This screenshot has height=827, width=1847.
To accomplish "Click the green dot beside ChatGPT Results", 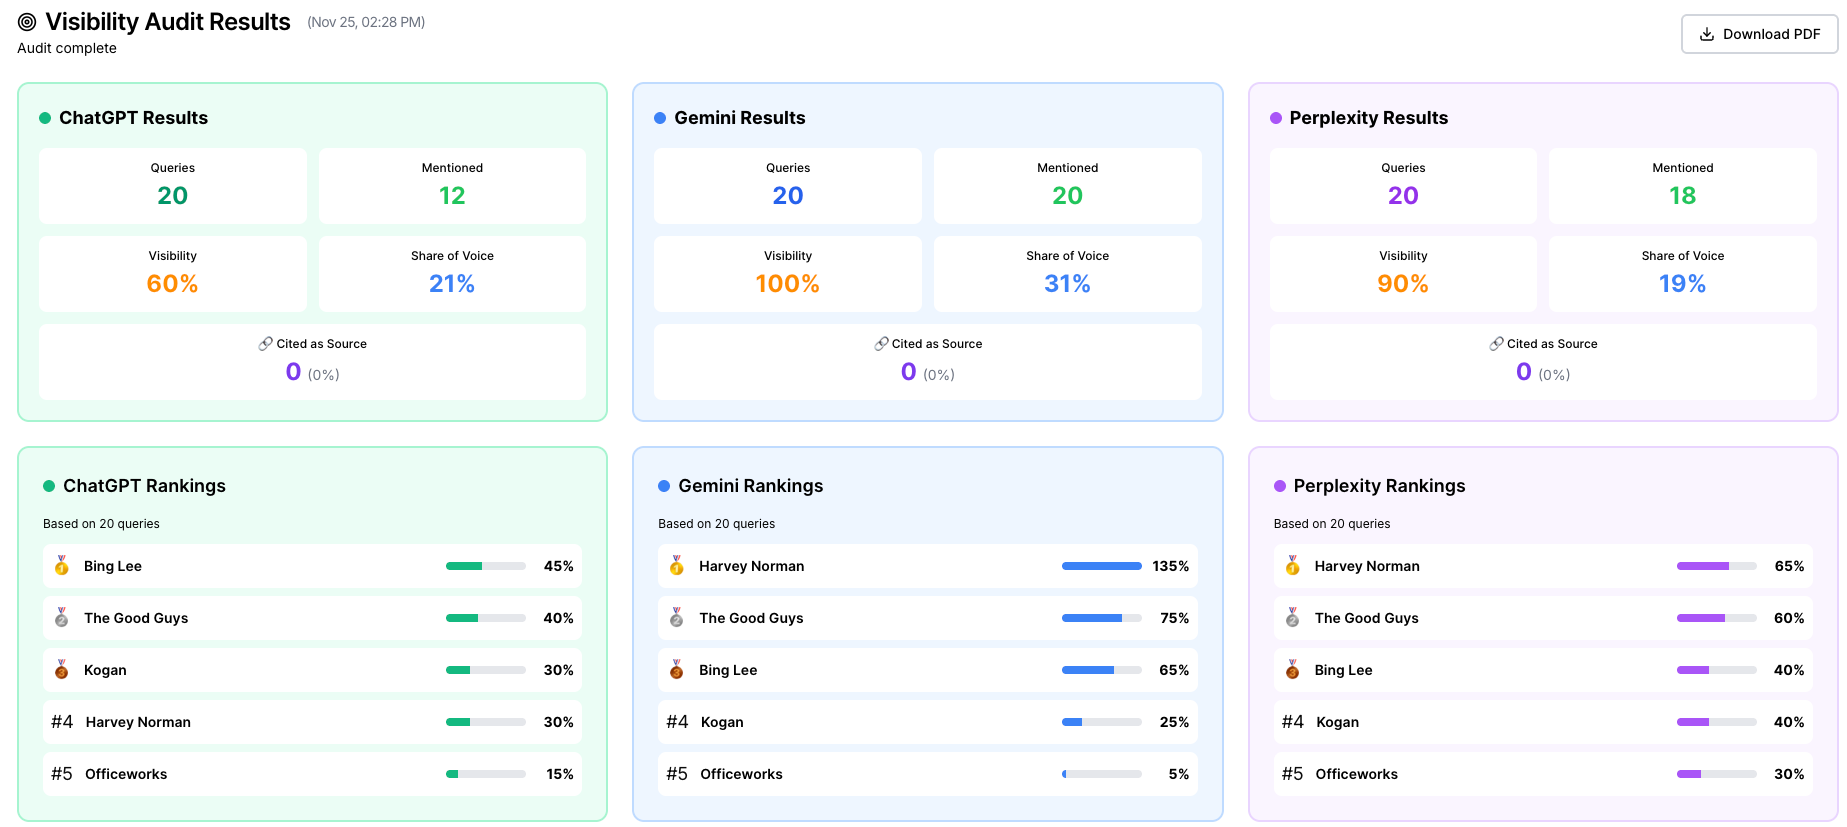I will pos(45,118).
